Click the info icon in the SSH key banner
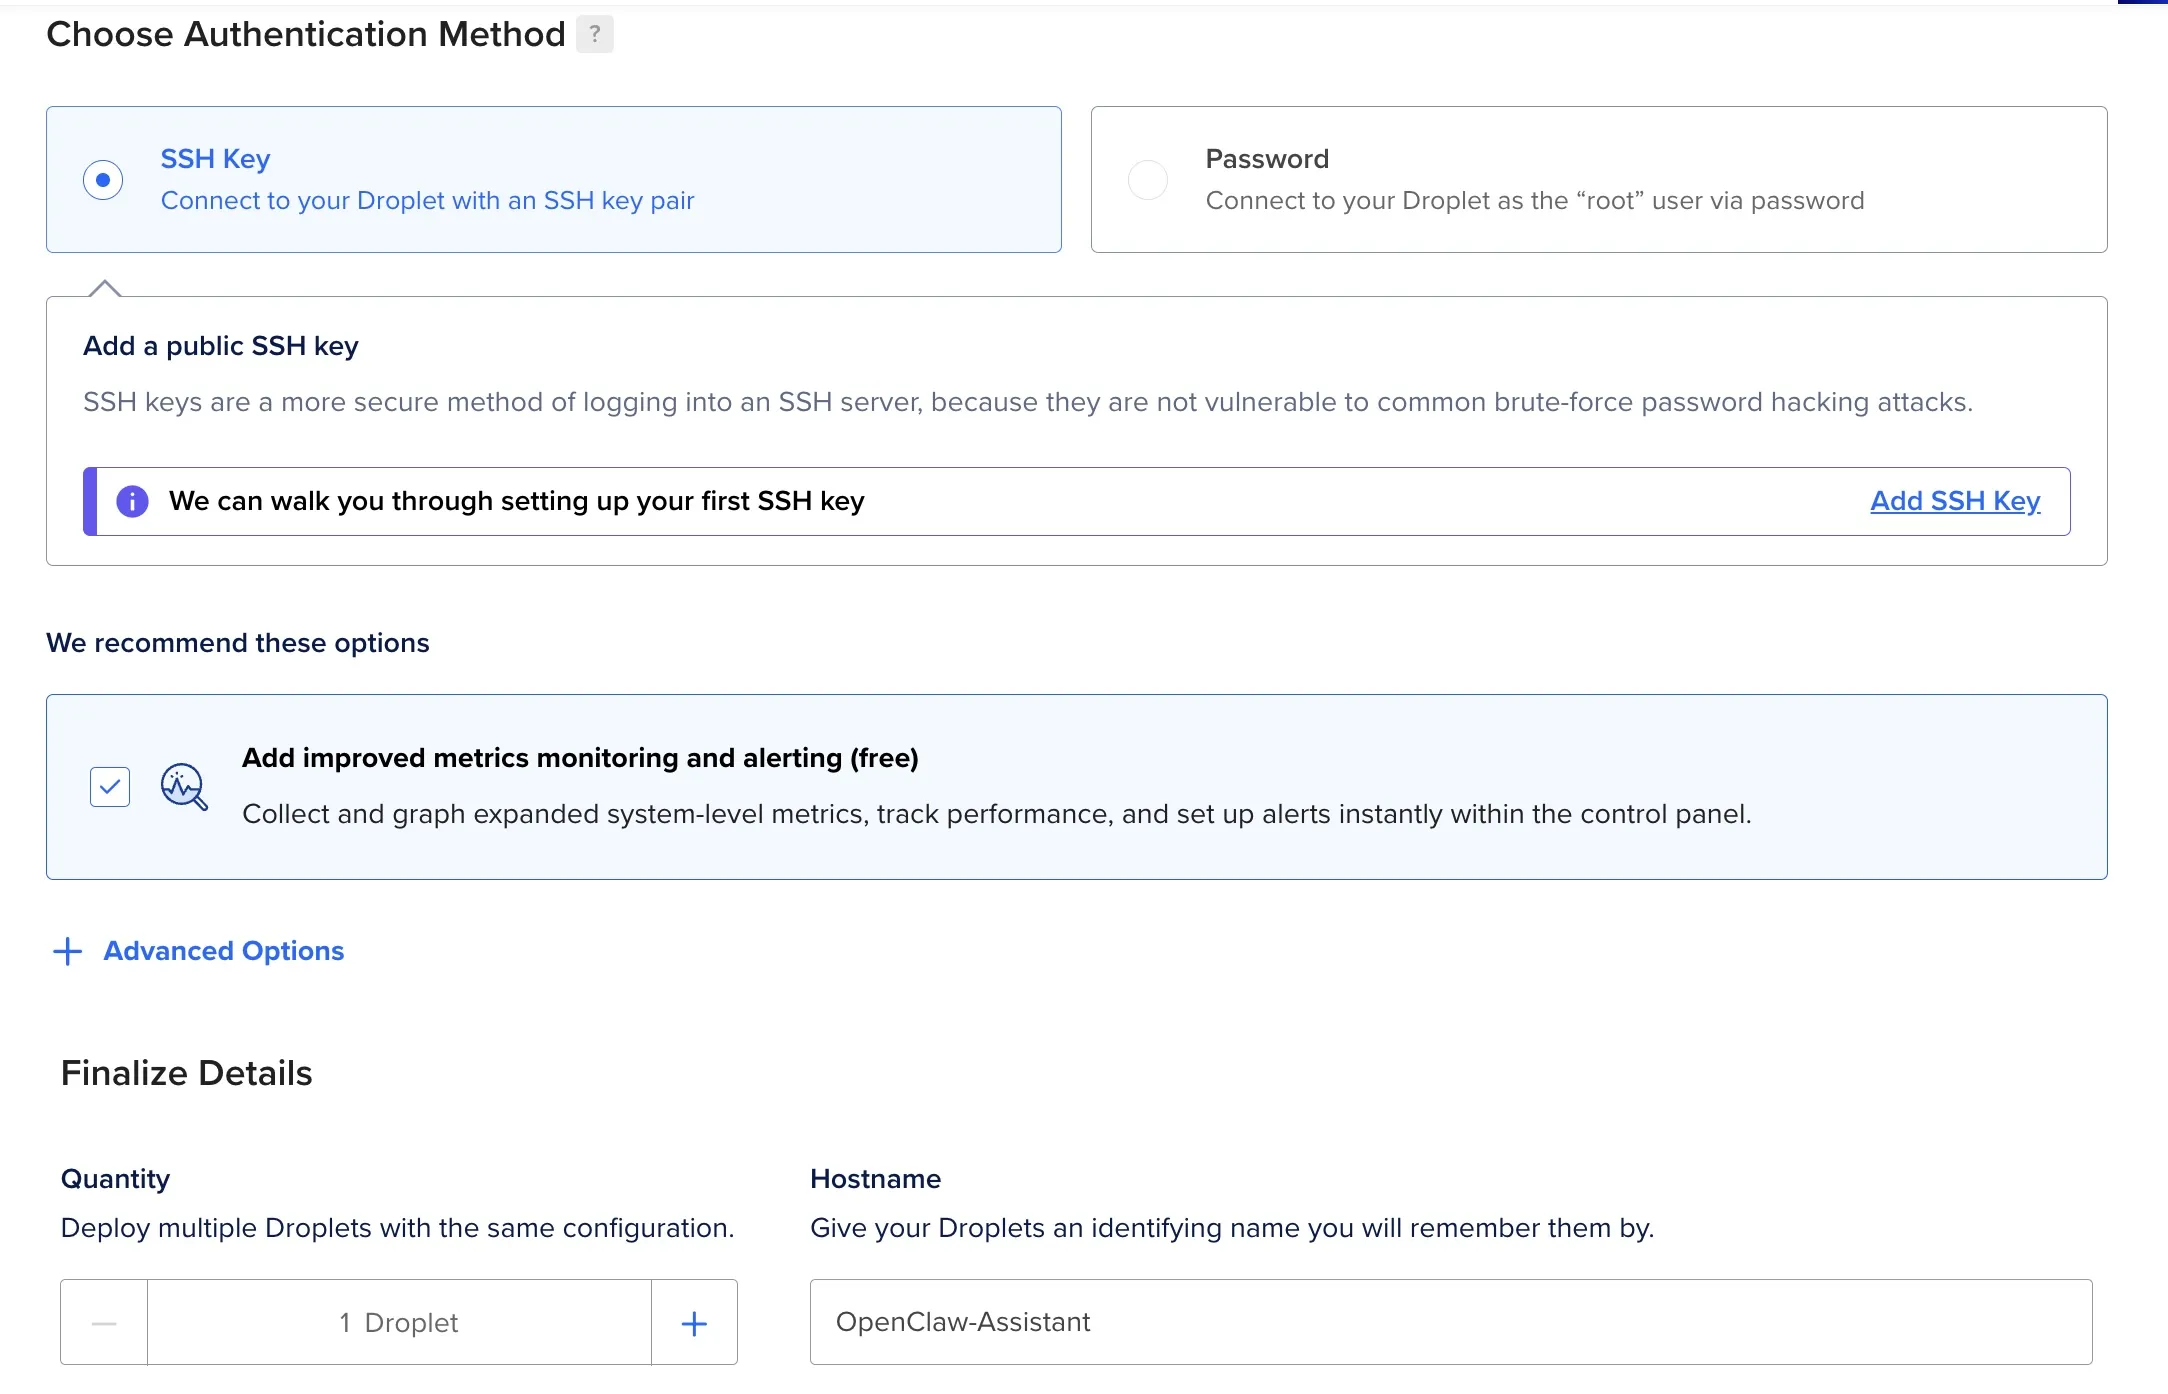The image size is (2168, 1394). click(x=131, y=500)
